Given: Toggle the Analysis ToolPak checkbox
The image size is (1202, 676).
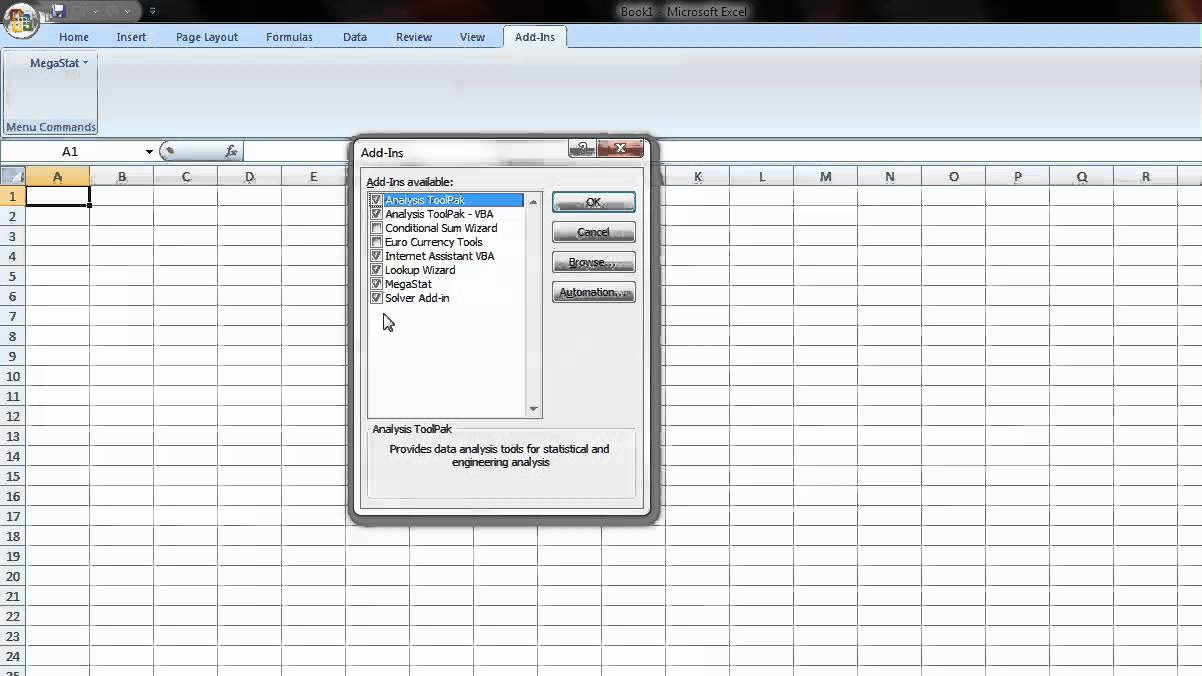Looking at the screenshot, I should click(377, 200).
